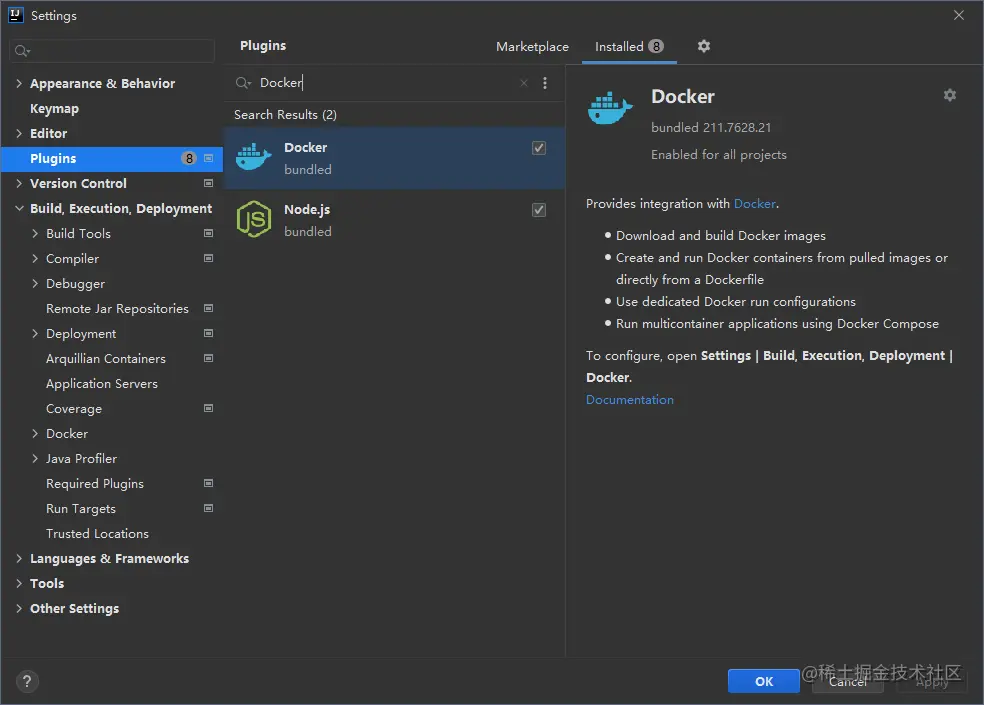The height and width of the screenshot is (705, 984).
Task: Open the plugin search options three-dot menu
Action: [545, 83]
